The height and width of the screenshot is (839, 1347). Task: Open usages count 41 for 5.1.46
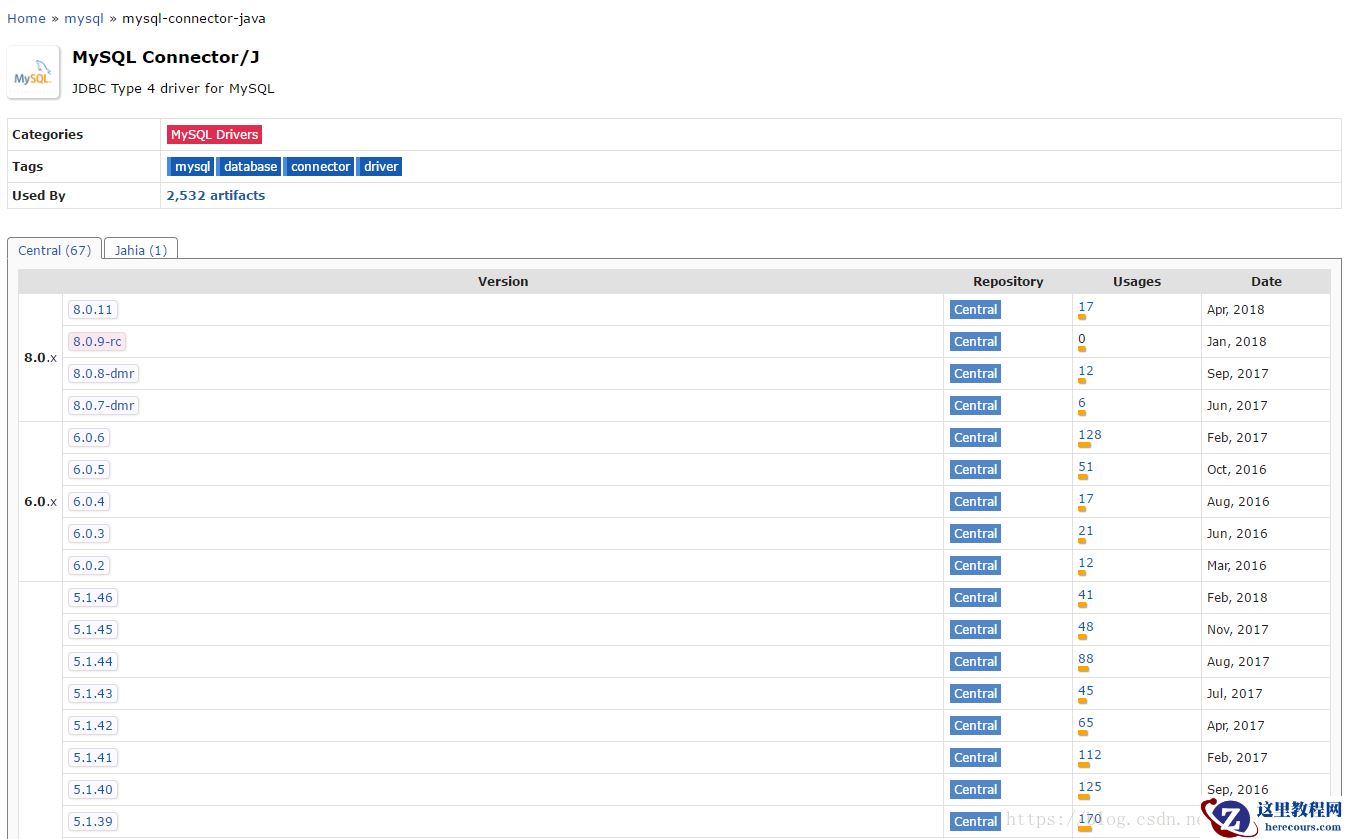[1086, 595]
